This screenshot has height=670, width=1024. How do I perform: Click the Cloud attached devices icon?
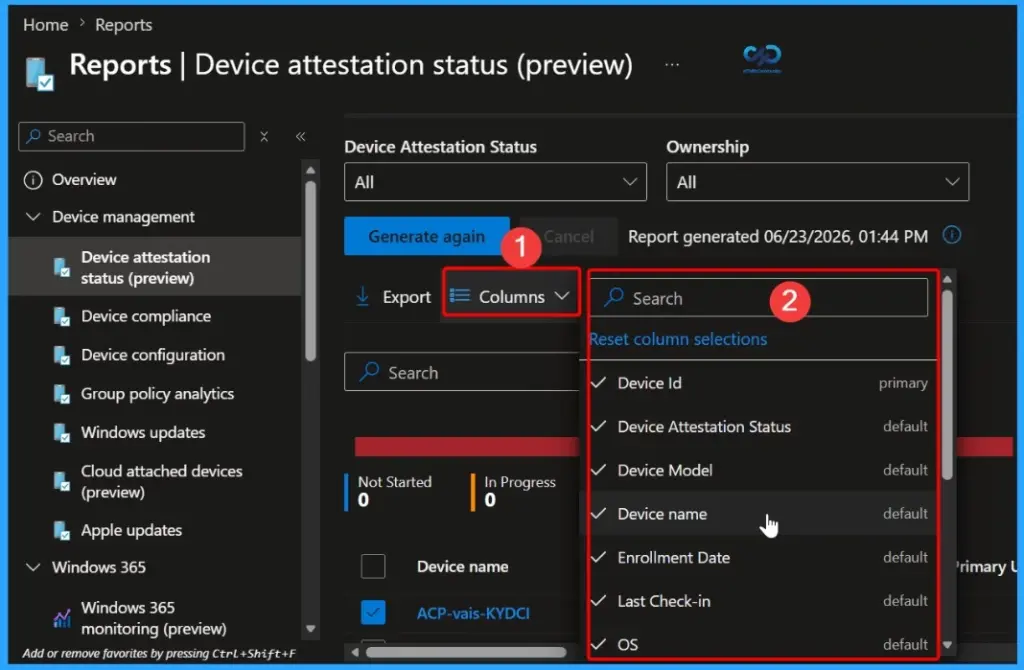click(61, 481)
